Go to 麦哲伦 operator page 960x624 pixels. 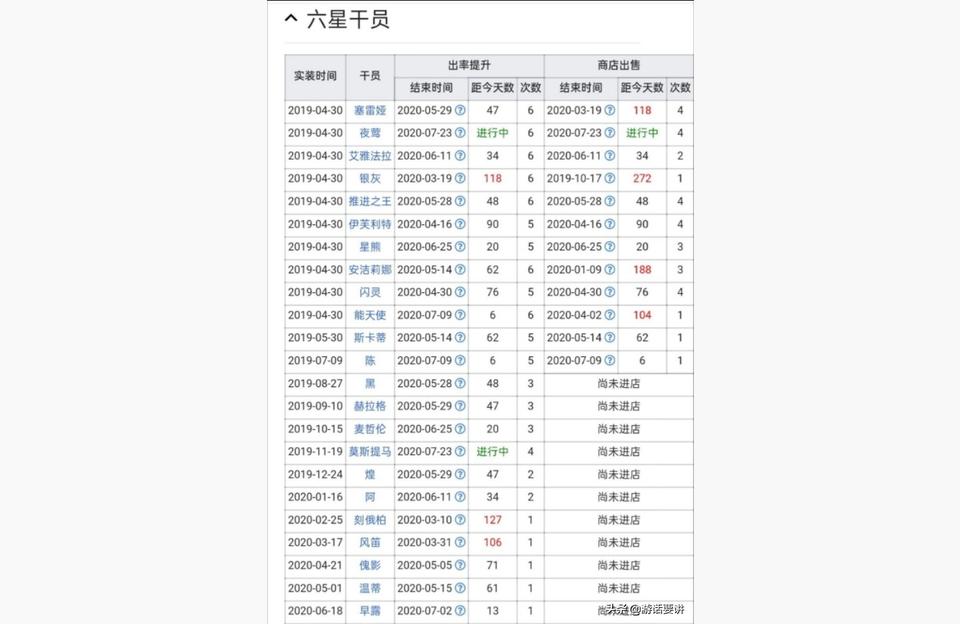coord(370,429)
